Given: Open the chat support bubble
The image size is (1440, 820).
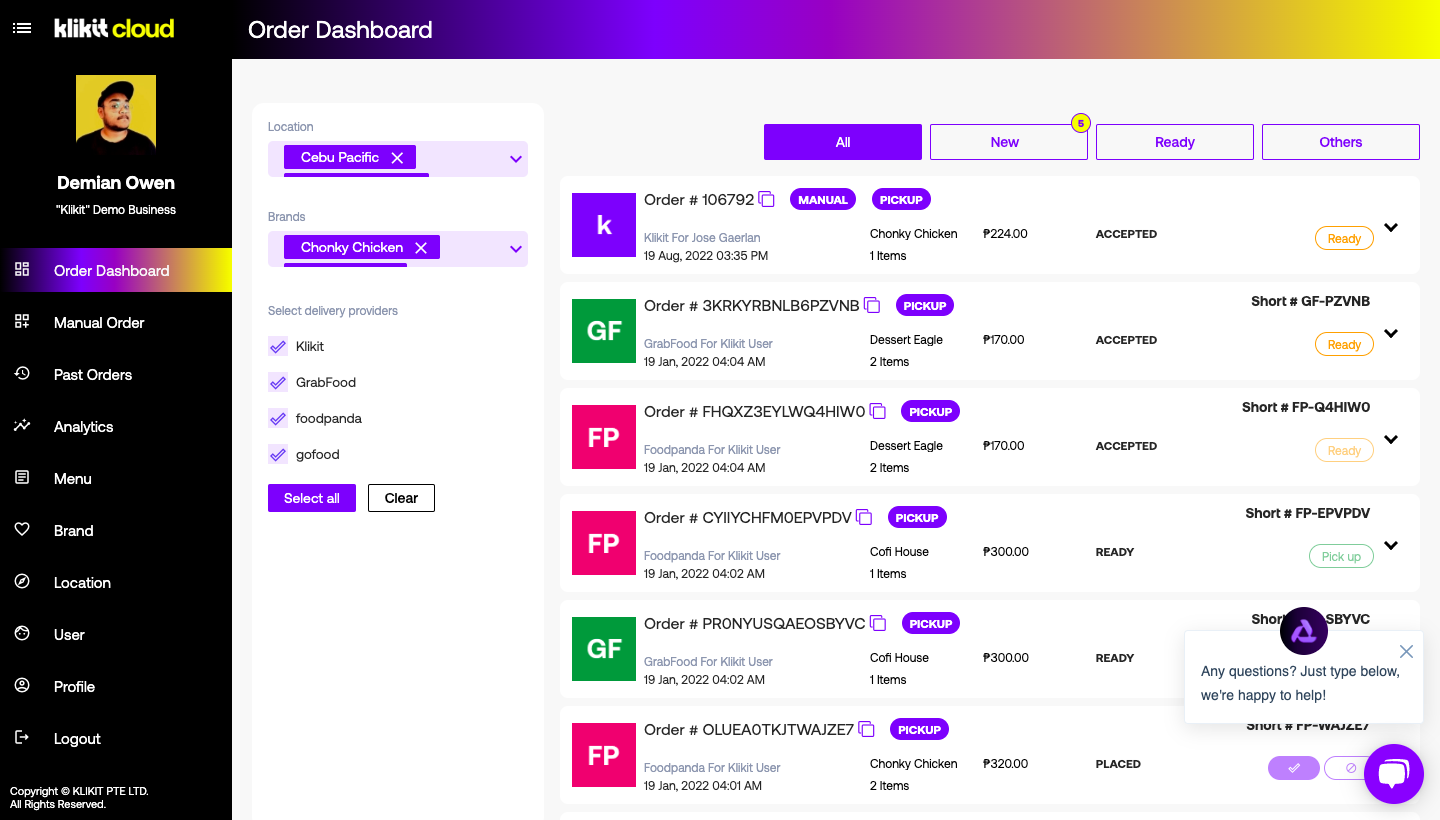Looking at the screenshot, I should [x=1393, y=774].
